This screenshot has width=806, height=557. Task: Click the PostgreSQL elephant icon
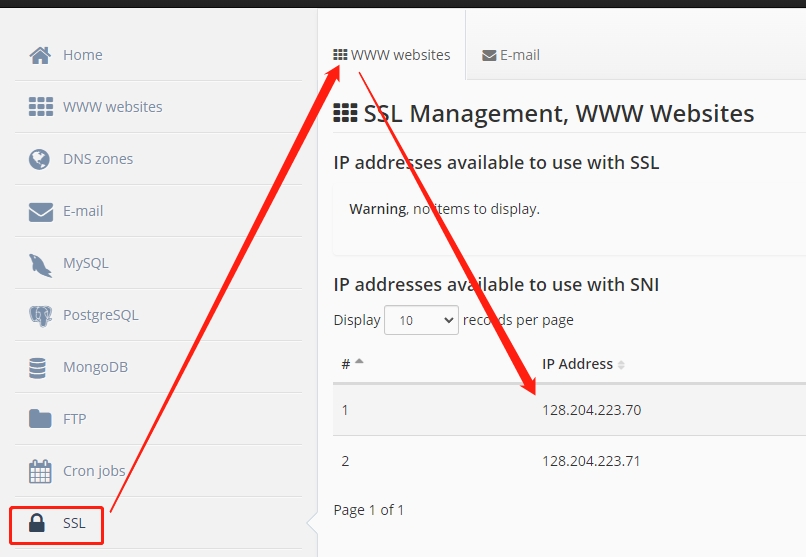(x=40, y=316)
